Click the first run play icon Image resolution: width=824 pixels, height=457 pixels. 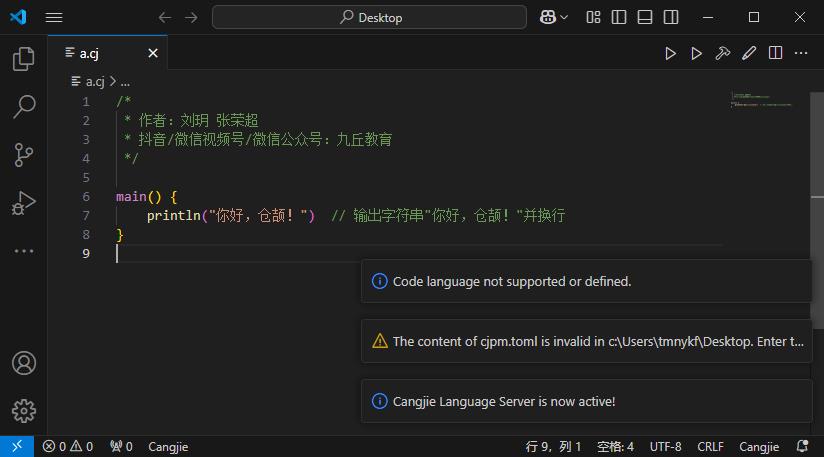coord(670,53)
